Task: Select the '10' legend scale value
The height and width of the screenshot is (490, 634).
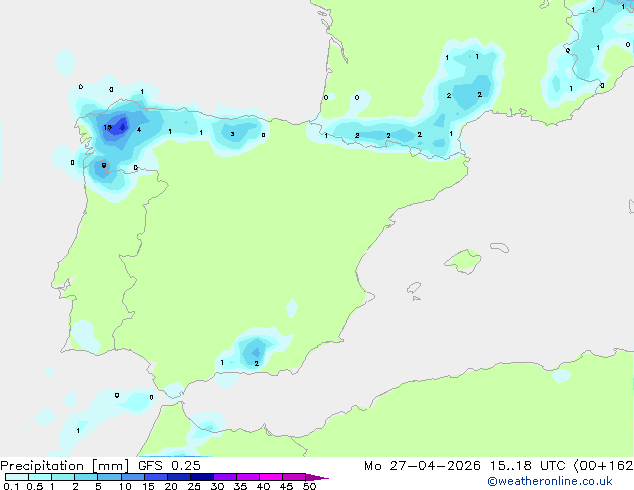Action: (125, 486)
